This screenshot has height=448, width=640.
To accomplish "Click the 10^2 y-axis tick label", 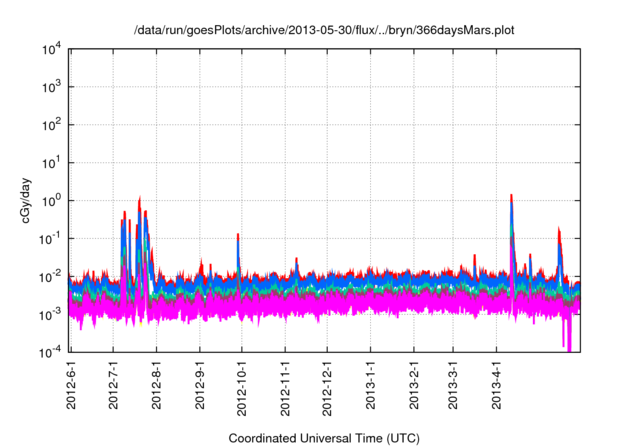I will pos(50,125).
